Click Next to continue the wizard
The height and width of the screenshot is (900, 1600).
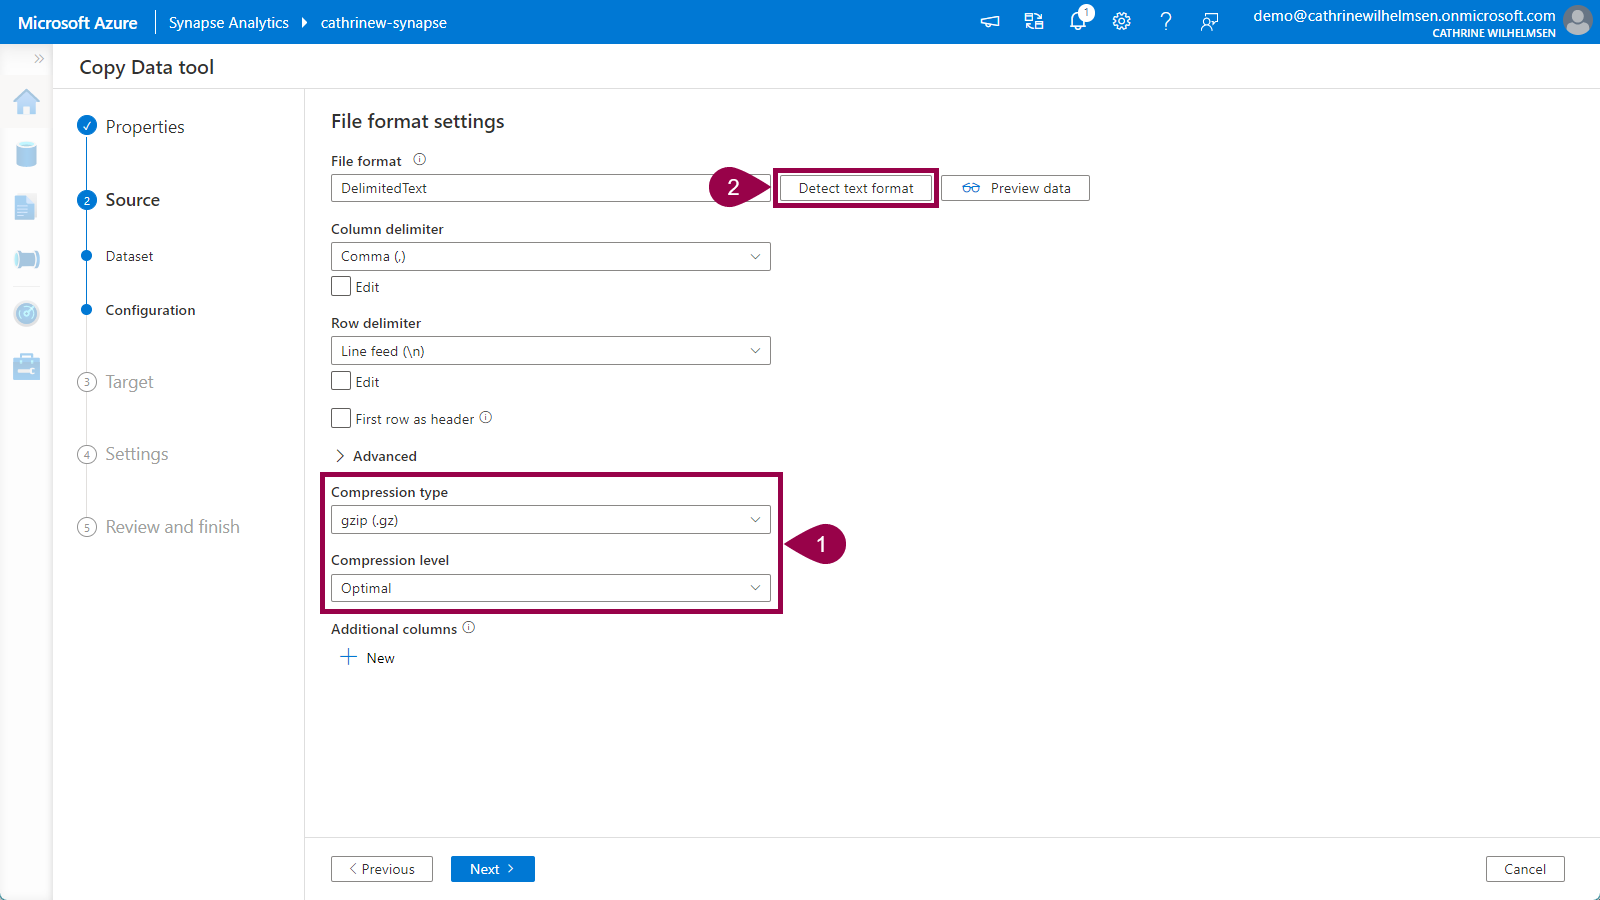[492, 869]
